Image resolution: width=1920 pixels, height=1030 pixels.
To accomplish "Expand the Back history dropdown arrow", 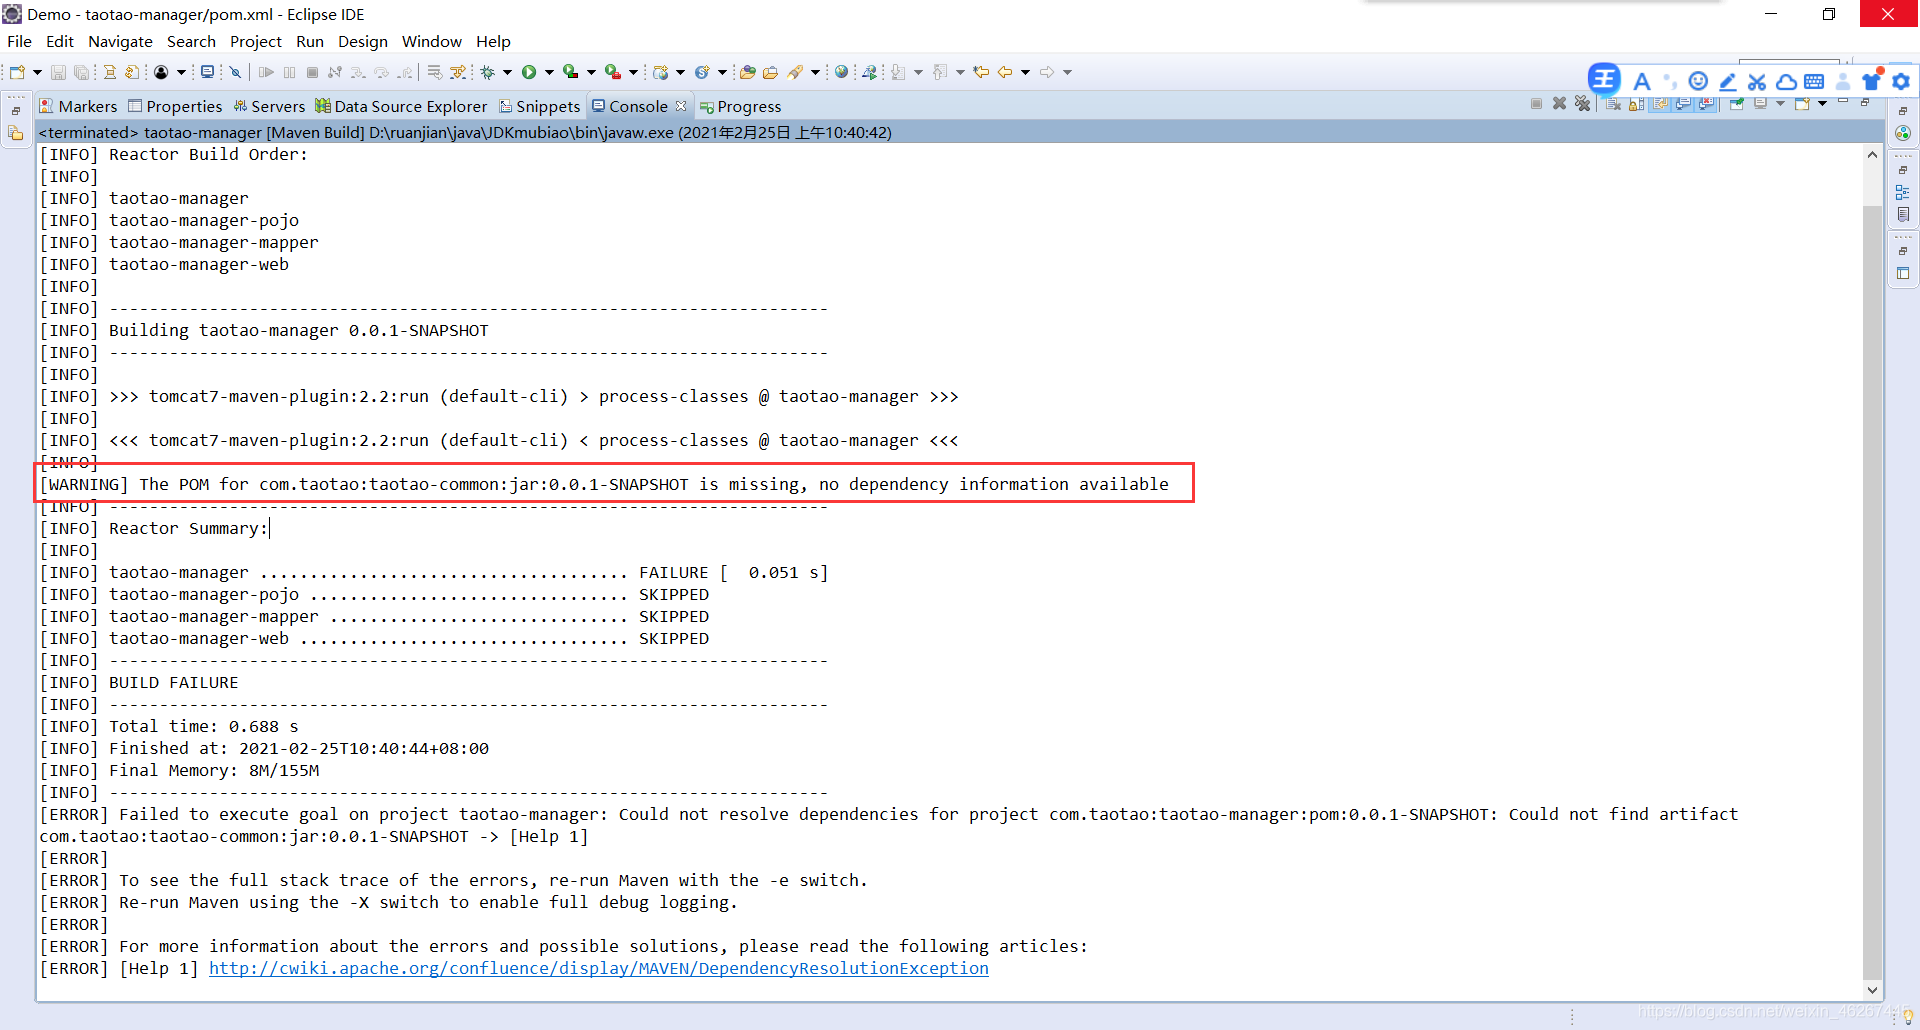I will point(1025,72).
